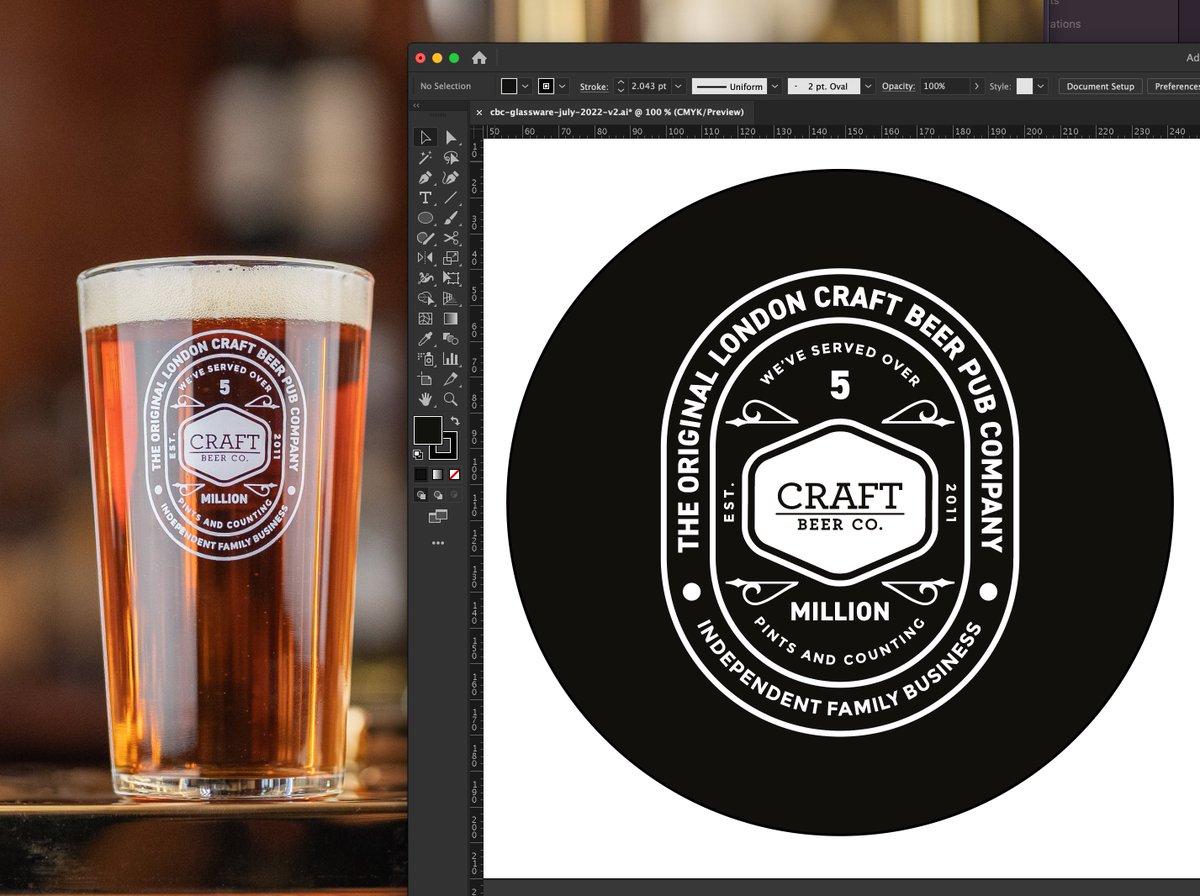The height and width of the screenshot is (896, 1200).
Task: Close the cbc-glassware document tab
Action: 478,113
